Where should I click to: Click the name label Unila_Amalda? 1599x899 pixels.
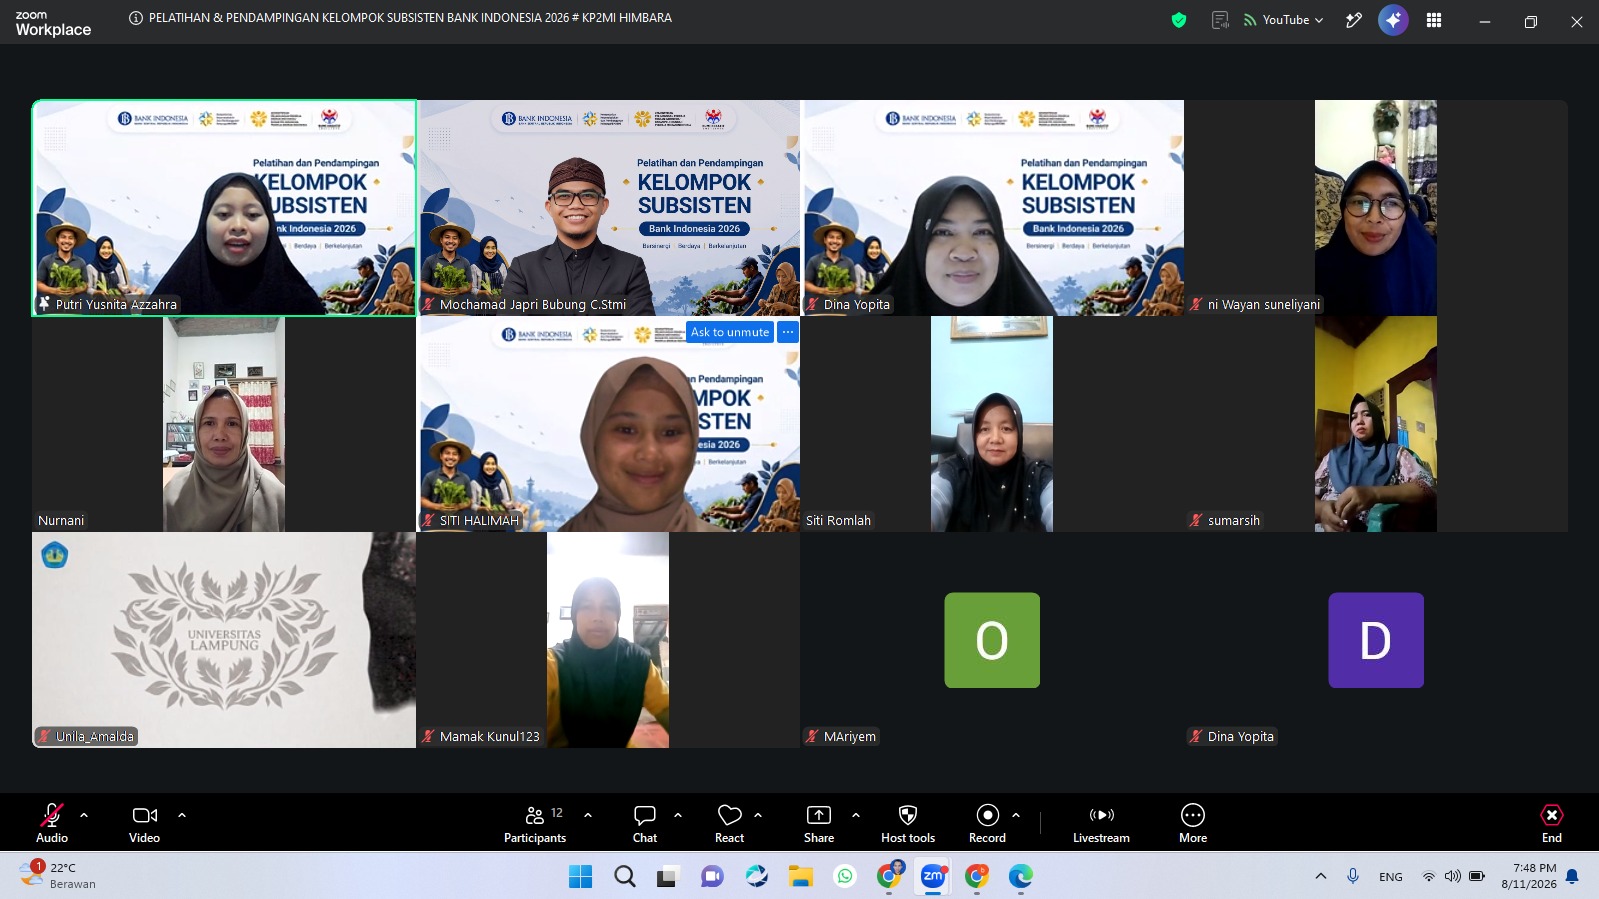coord(95,737)
